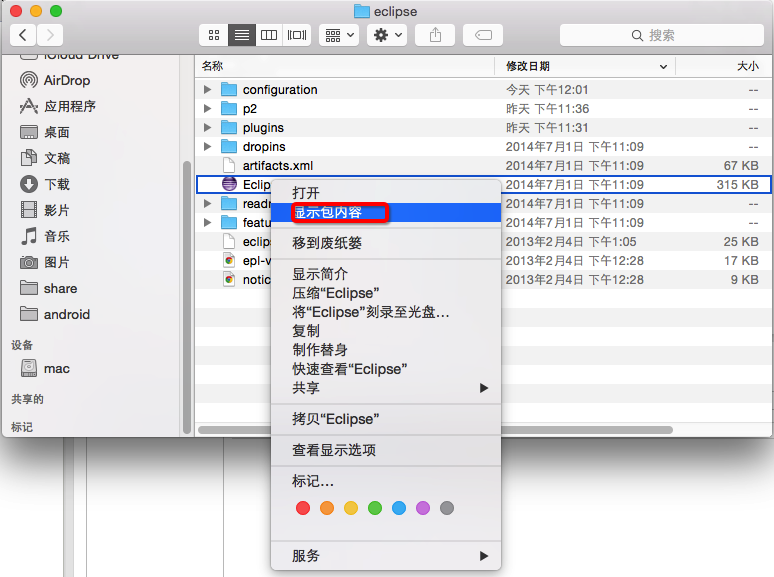Viewport: 774px width, 577px height.
Task: Choose 拷贝“Eclipse” menu item
Action: tap(386, 419)
